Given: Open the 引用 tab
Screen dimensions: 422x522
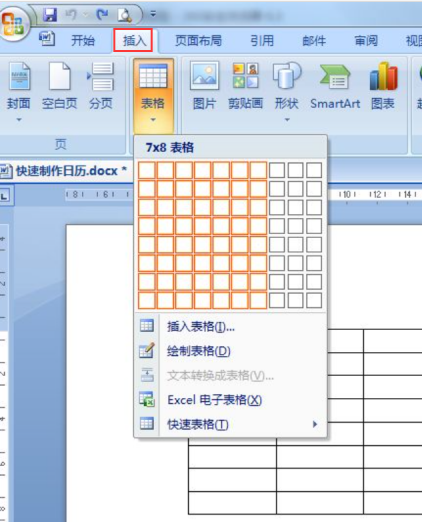Looking at the screenshot, I should click(x=262, y=41).
